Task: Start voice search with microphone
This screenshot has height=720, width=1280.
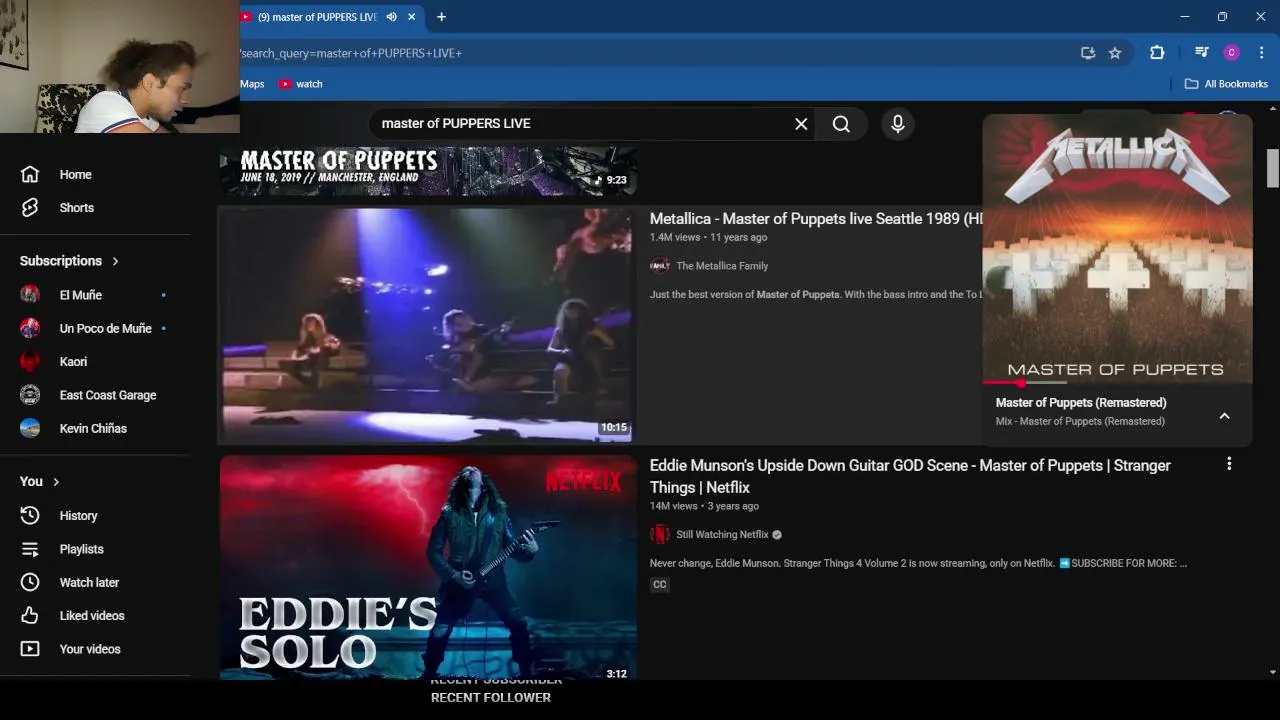Action: point(898,124)
